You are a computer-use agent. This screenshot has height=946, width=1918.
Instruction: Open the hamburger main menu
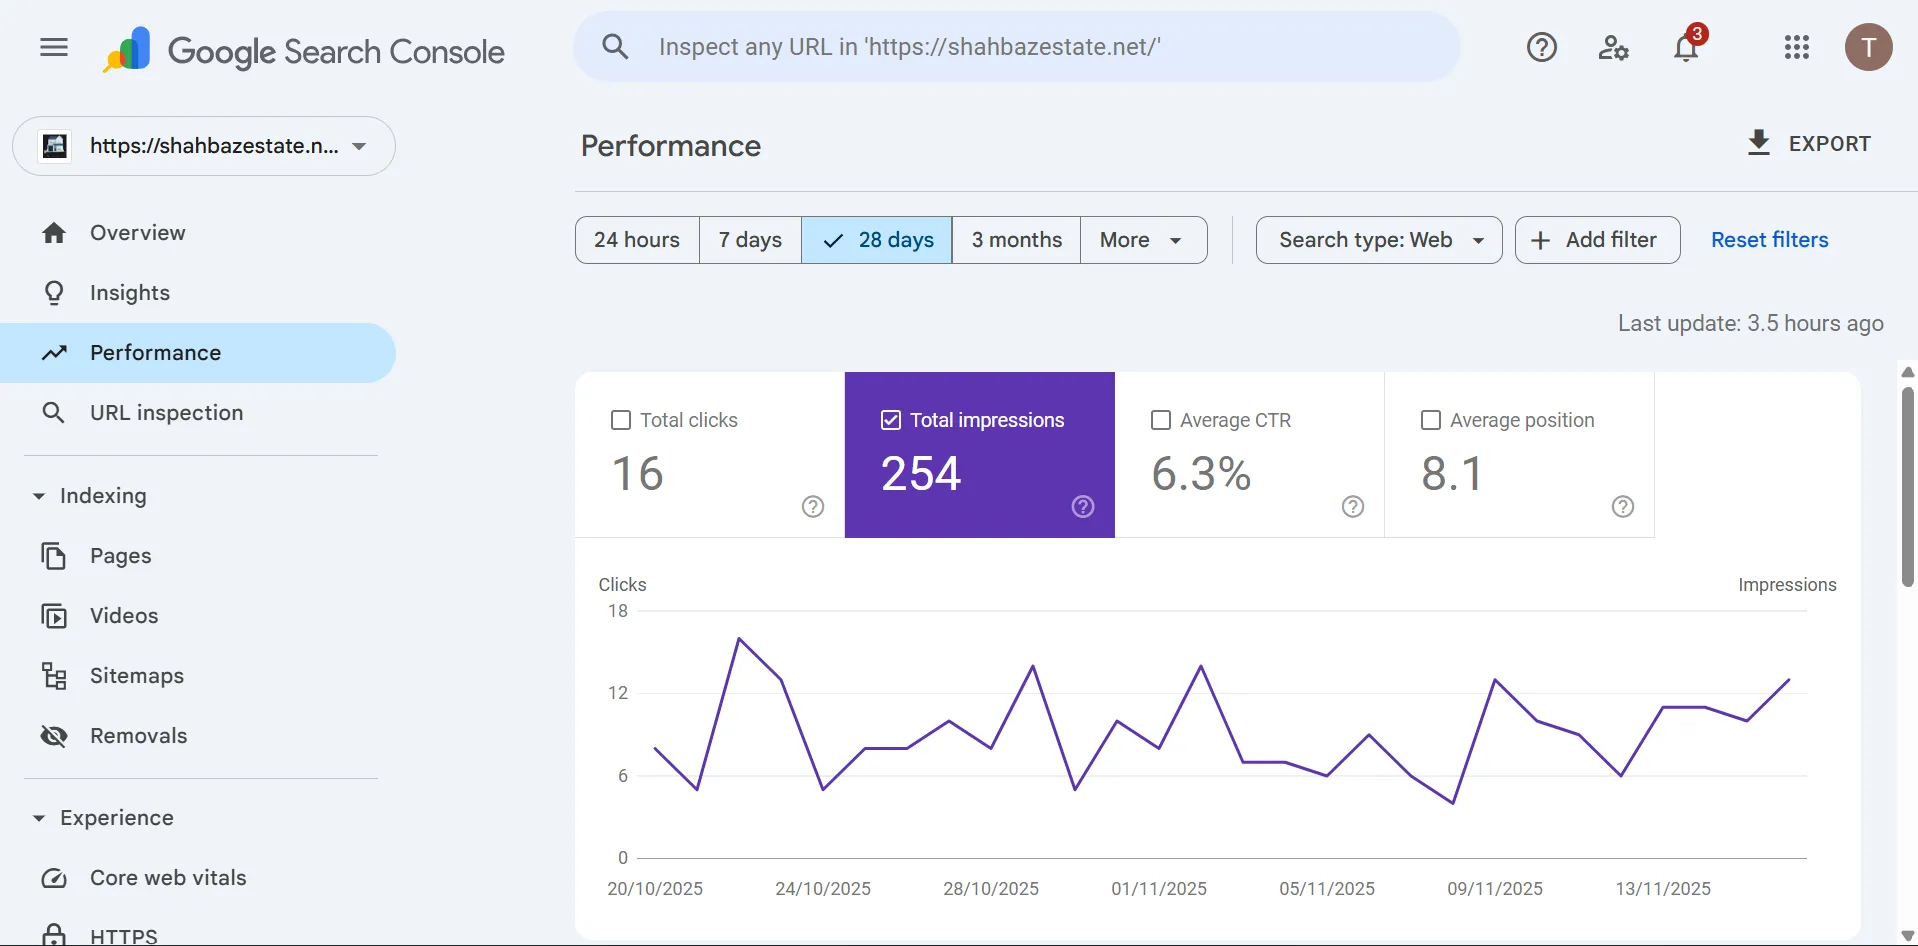[54, 47]
